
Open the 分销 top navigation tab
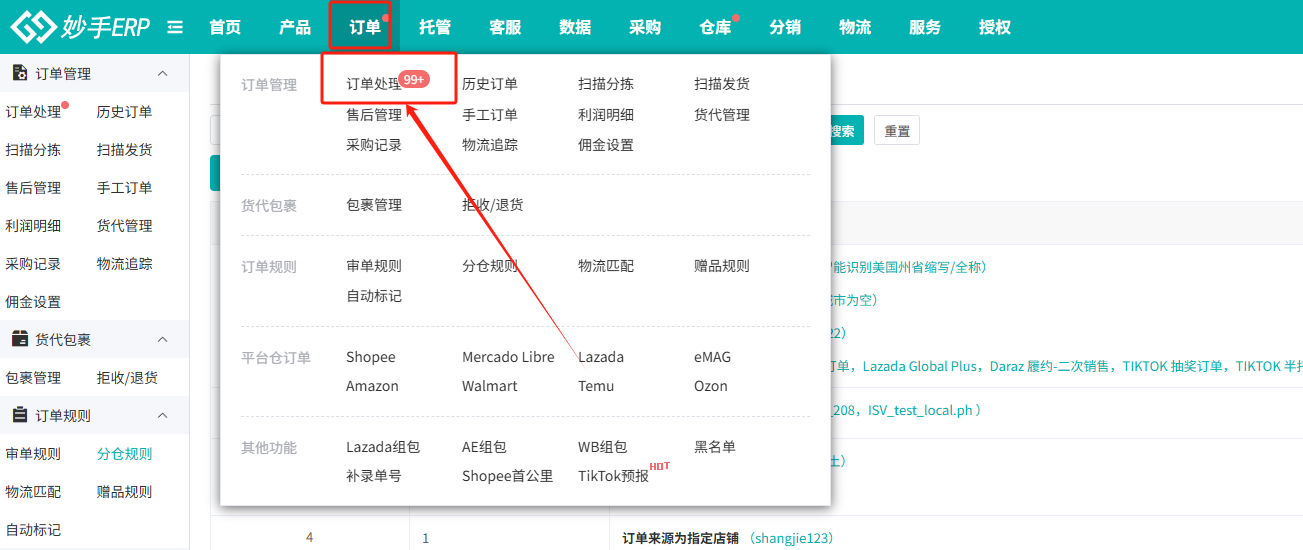coord(785,27)
